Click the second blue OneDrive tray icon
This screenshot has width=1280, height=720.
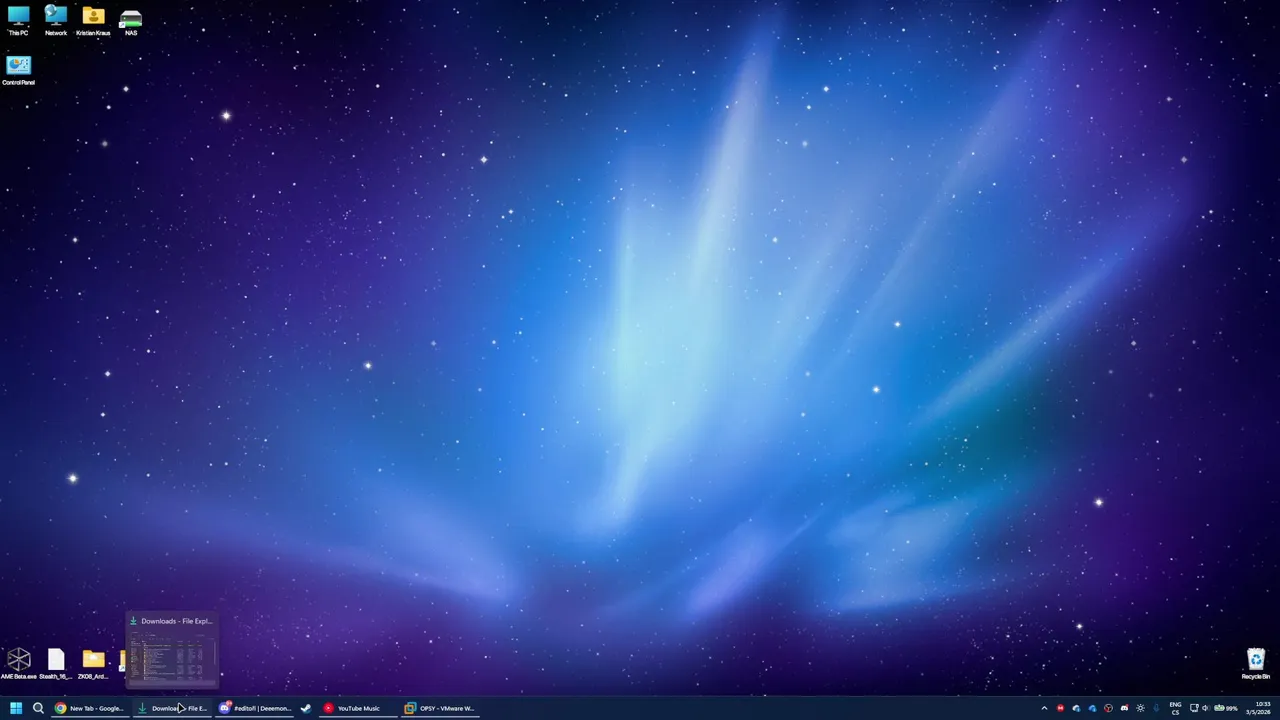1092,708
